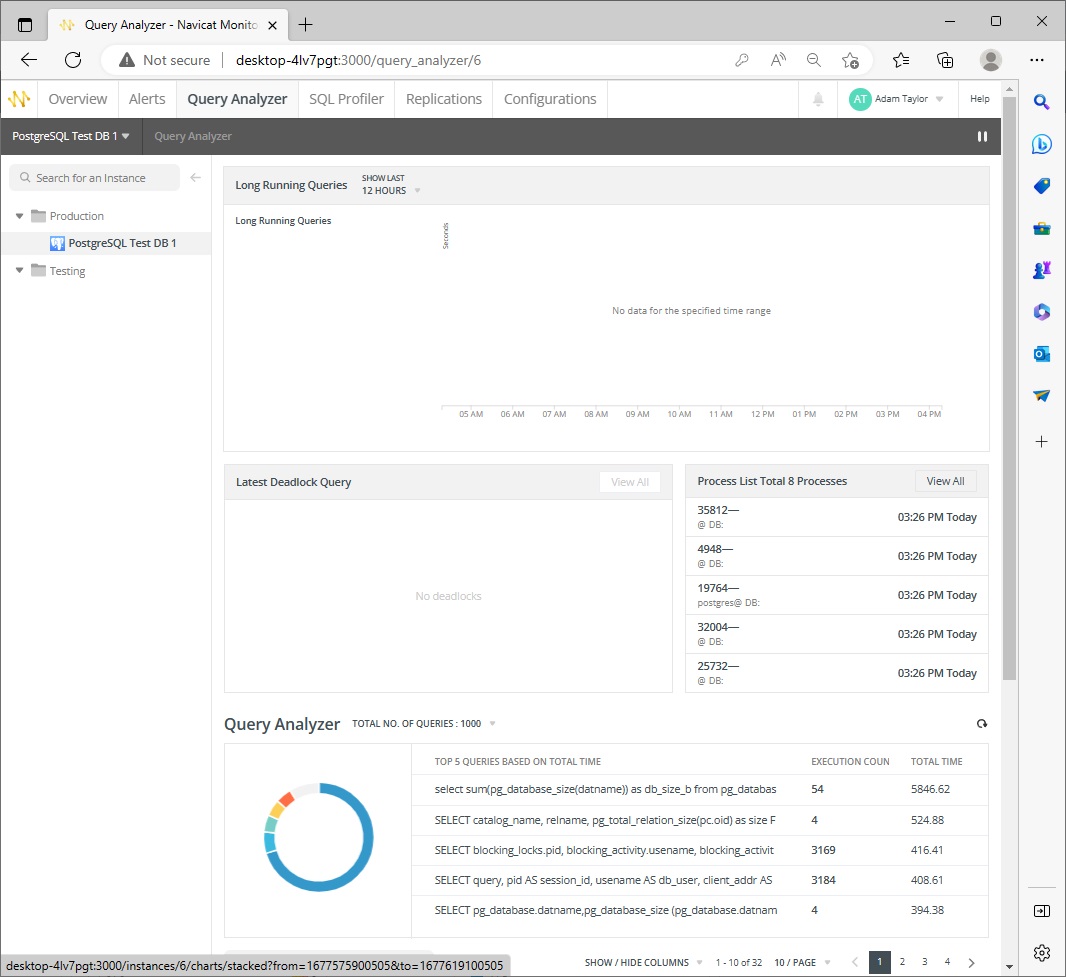Open the SHOW LAST 12 HOURS dropdown
This screenshot has height=977, width=1066.
[390, 185]
